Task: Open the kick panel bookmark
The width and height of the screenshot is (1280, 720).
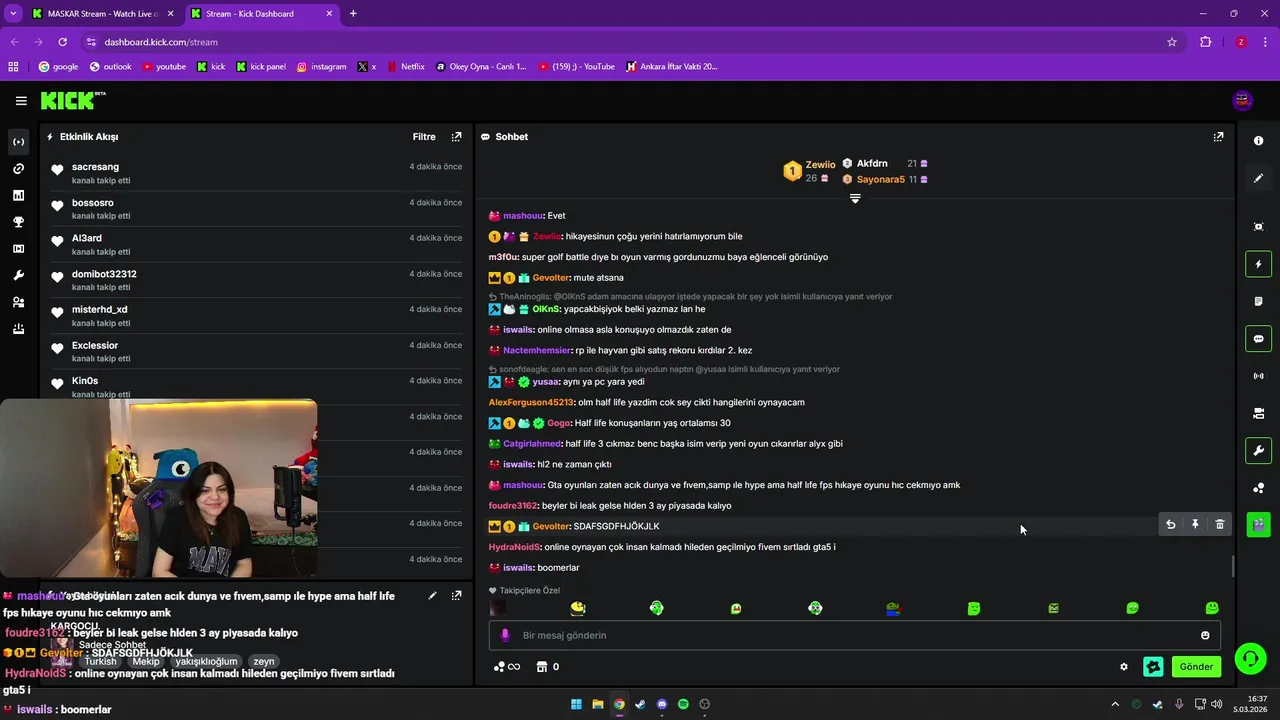Action: (261, 67)
